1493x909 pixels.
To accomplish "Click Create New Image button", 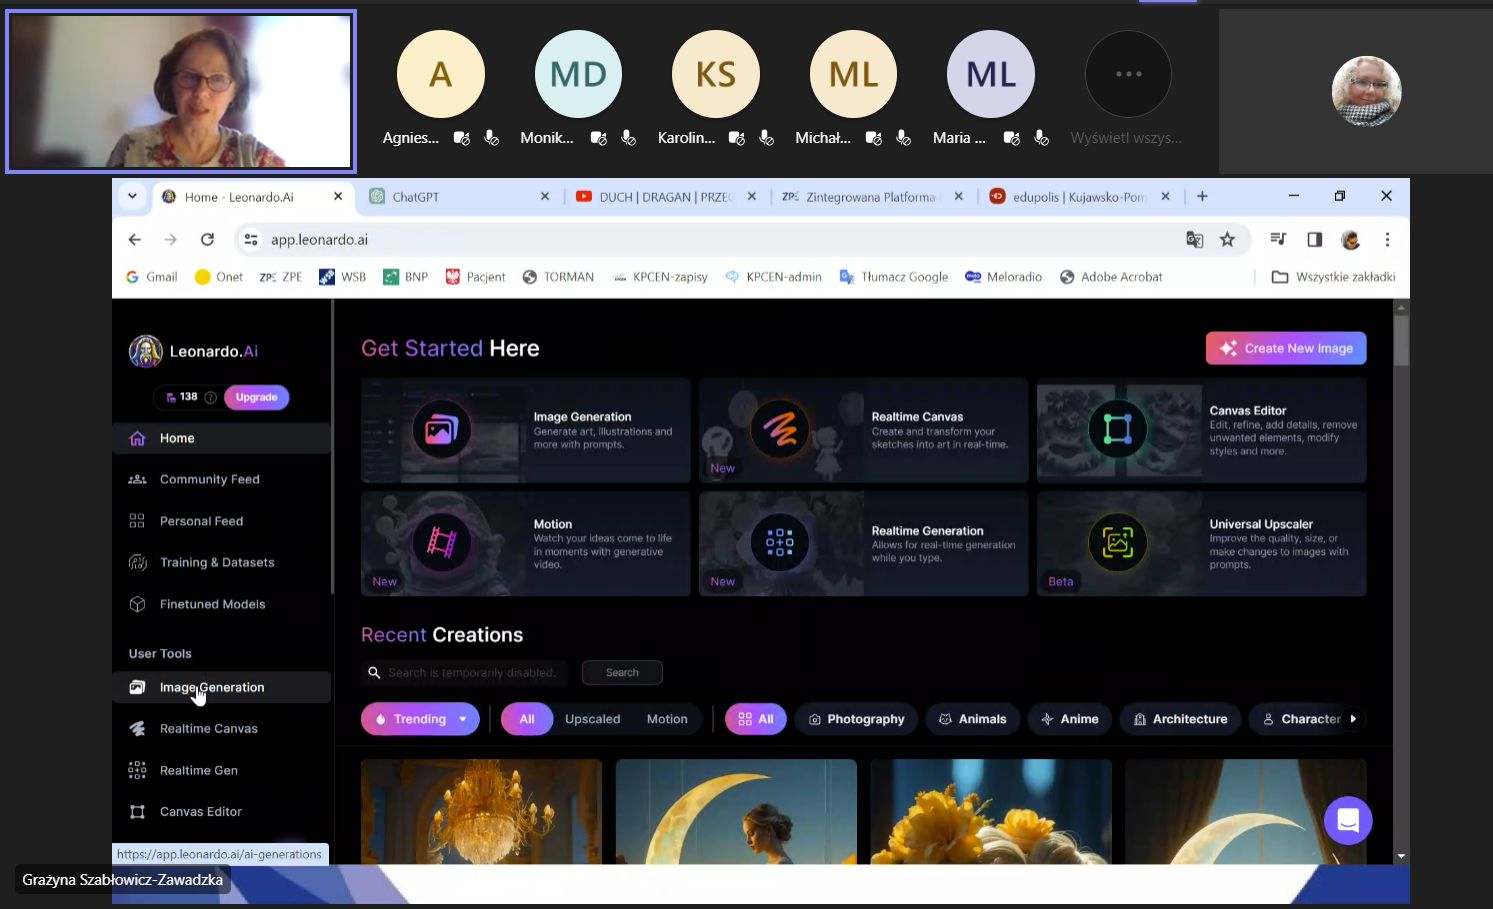I will 1286,348.
